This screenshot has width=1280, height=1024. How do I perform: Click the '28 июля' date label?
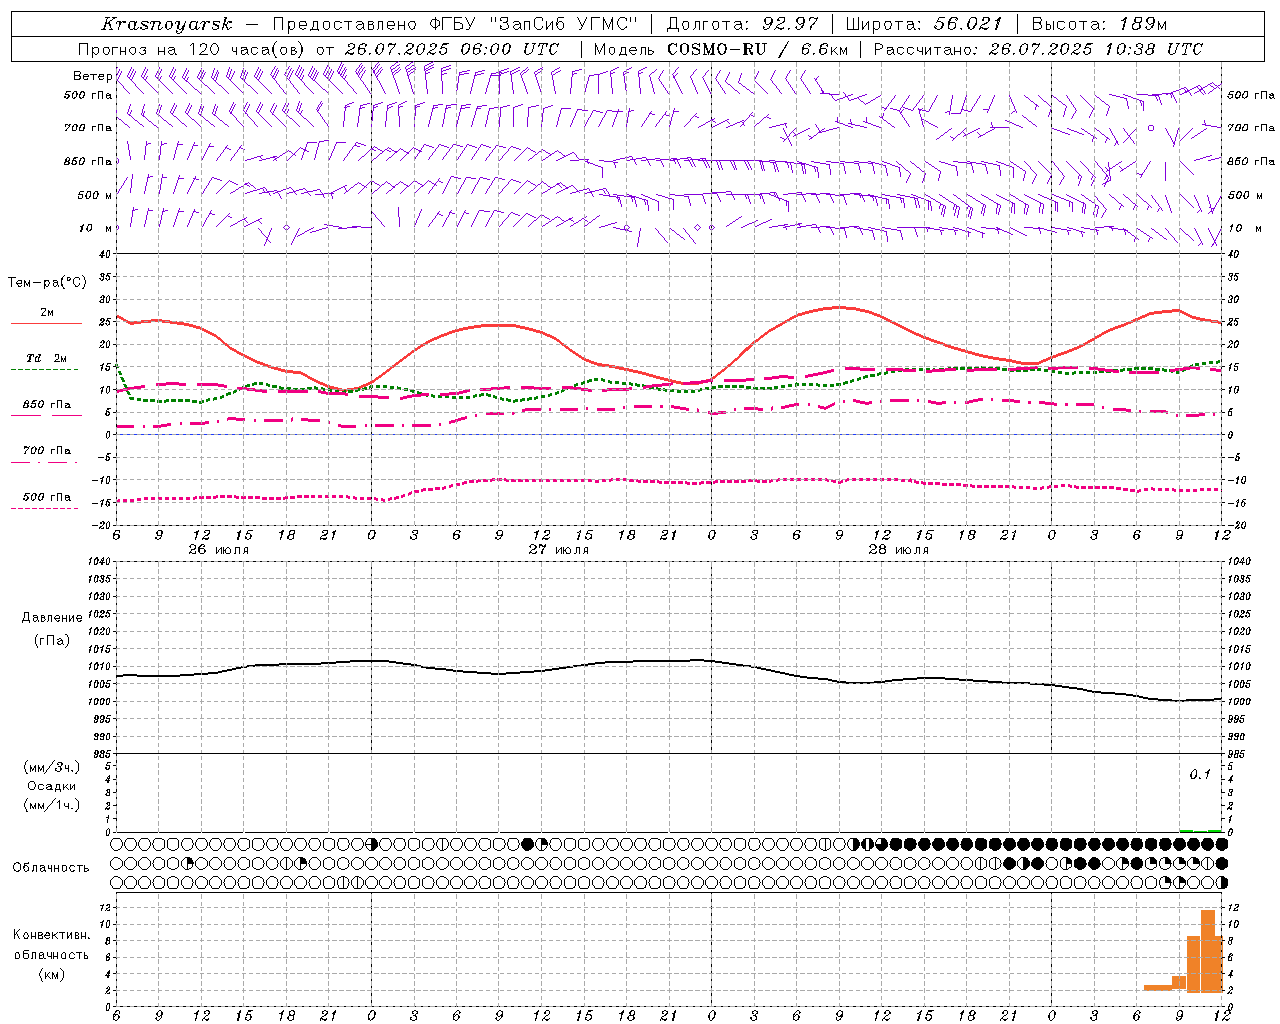(x=898, y=550)
